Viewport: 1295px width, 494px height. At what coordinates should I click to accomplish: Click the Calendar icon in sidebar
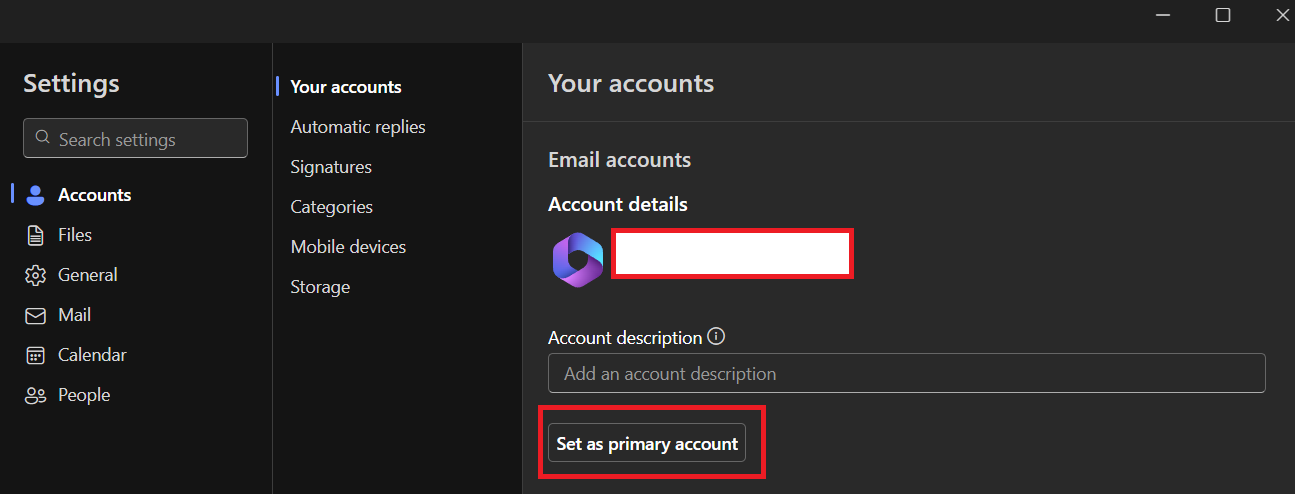[36, 355]
